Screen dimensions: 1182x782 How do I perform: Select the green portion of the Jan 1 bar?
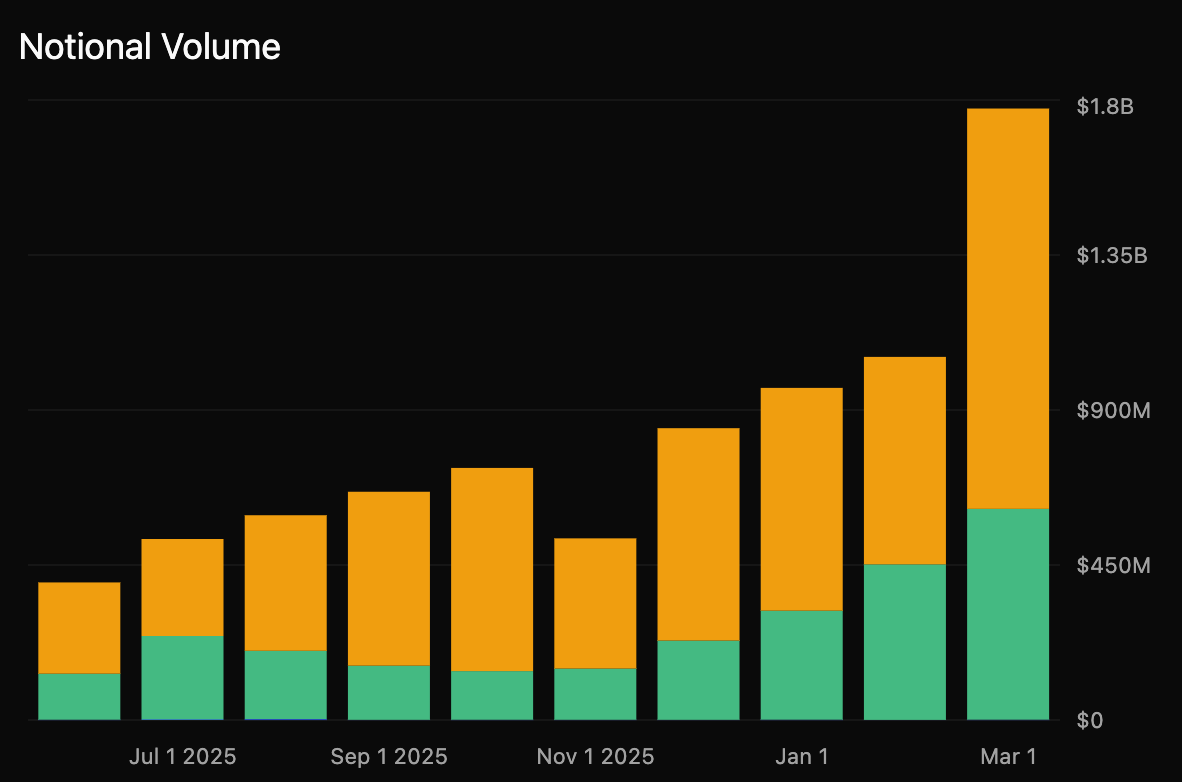click(x=801, y=664)
